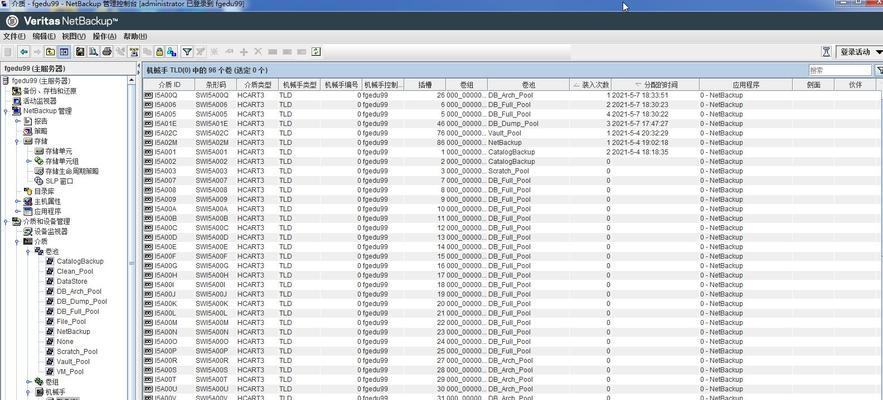This screenshot has width=883, height=400.
Task: Sort by 介质 ID column header
Action: click(169, 85)
